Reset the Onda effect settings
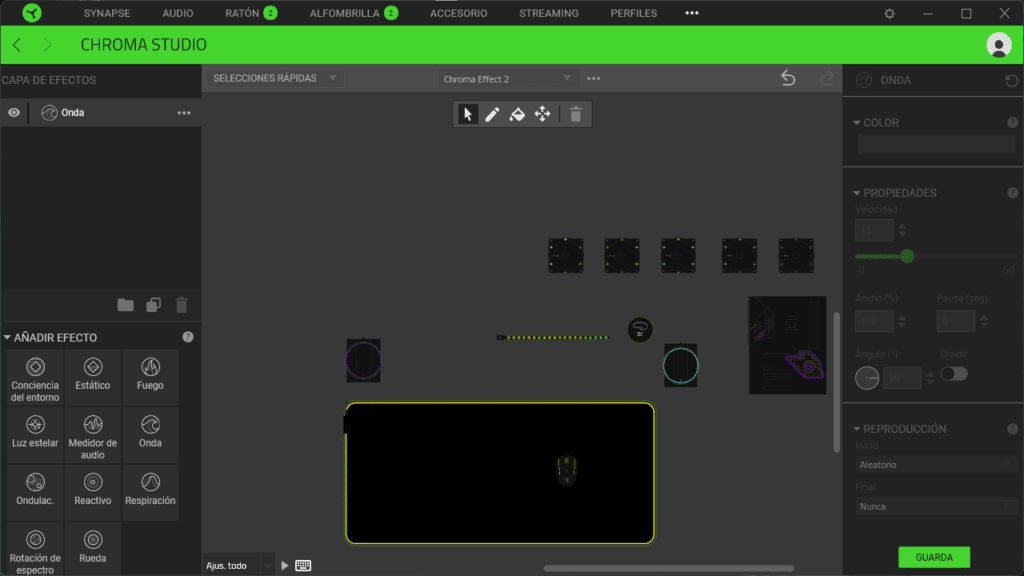1024x576 pixels. click(x=1011, y=80)
